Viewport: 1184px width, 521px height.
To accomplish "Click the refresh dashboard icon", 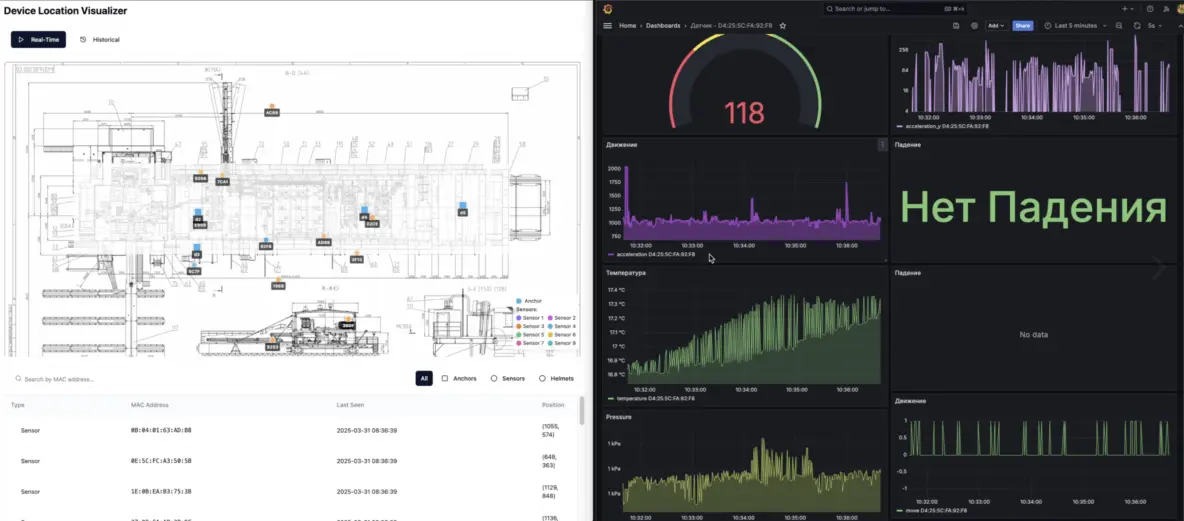I will tap(1137, 25).
